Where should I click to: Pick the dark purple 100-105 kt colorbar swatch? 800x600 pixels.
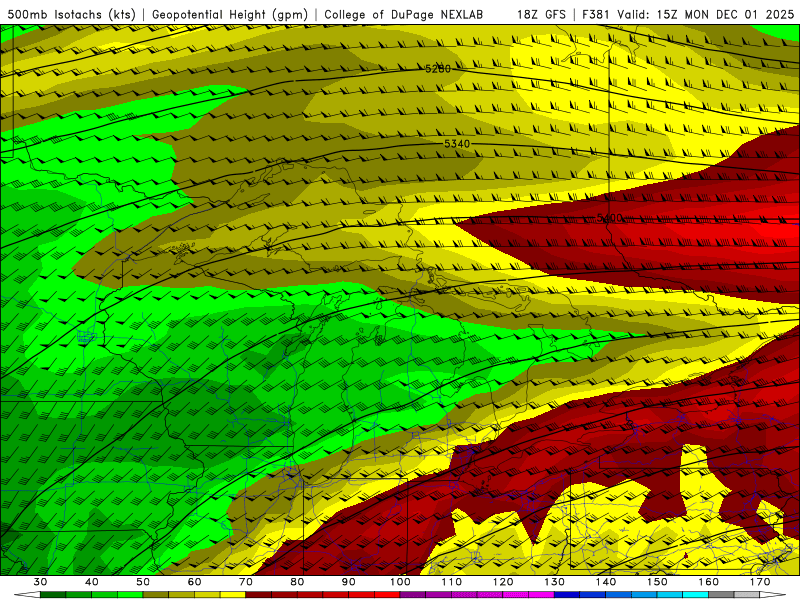coord(413,595)
